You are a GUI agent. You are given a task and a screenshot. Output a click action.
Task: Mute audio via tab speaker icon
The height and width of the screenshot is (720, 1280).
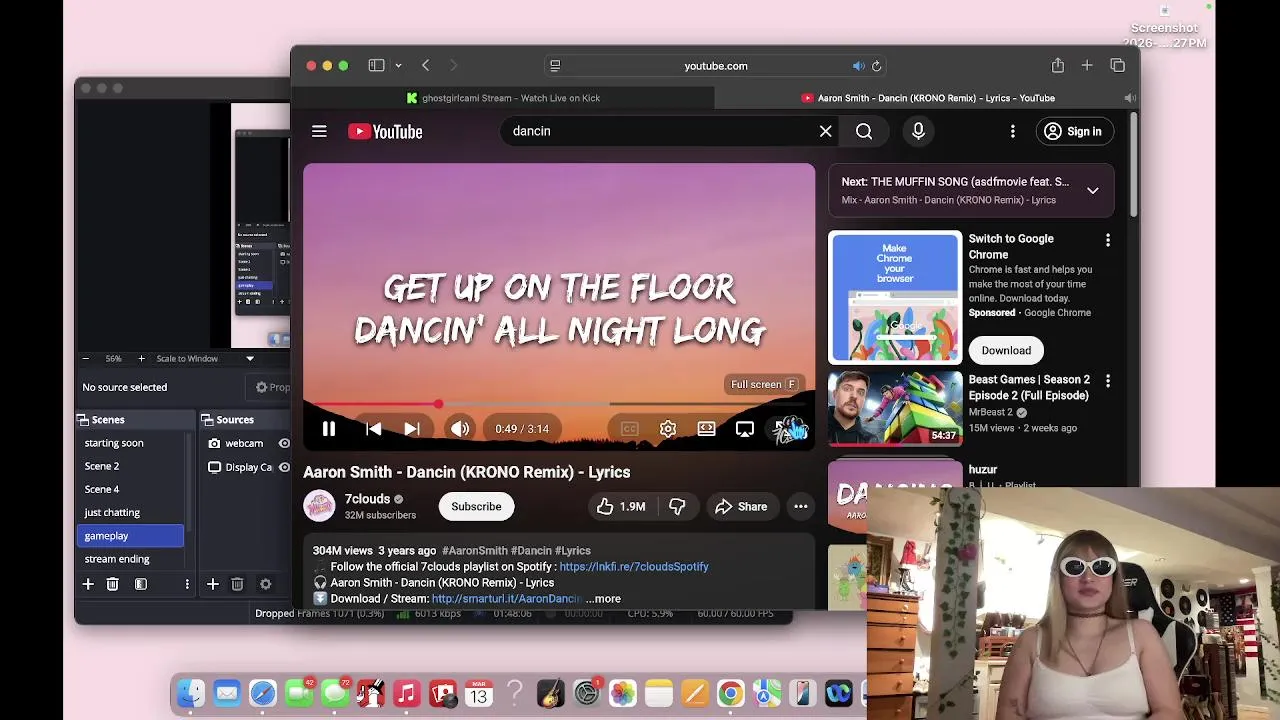(1129, 98)
